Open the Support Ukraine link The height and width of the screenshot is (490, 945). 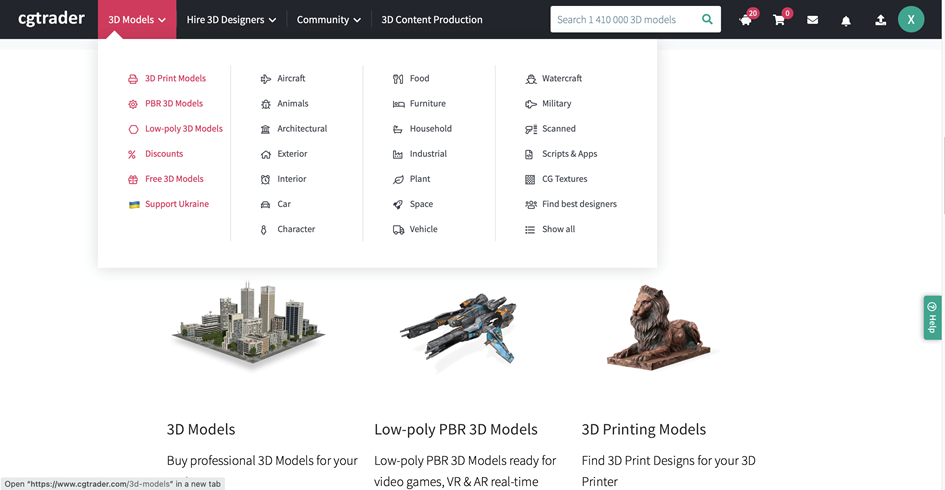176,204
